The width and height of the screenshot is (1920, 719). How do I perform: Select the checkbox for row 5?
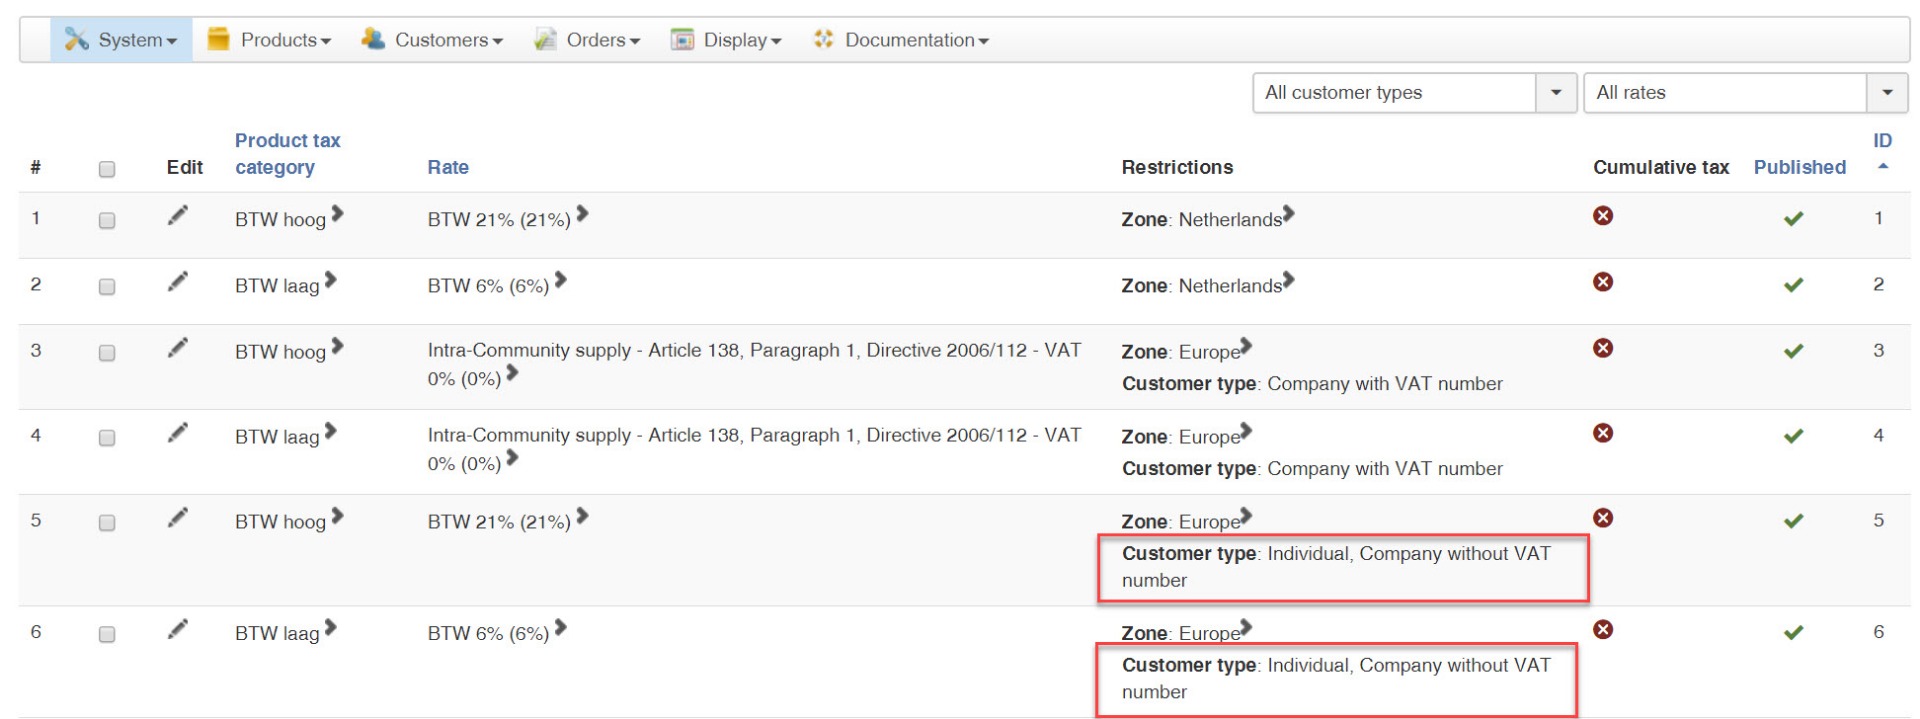107,523
